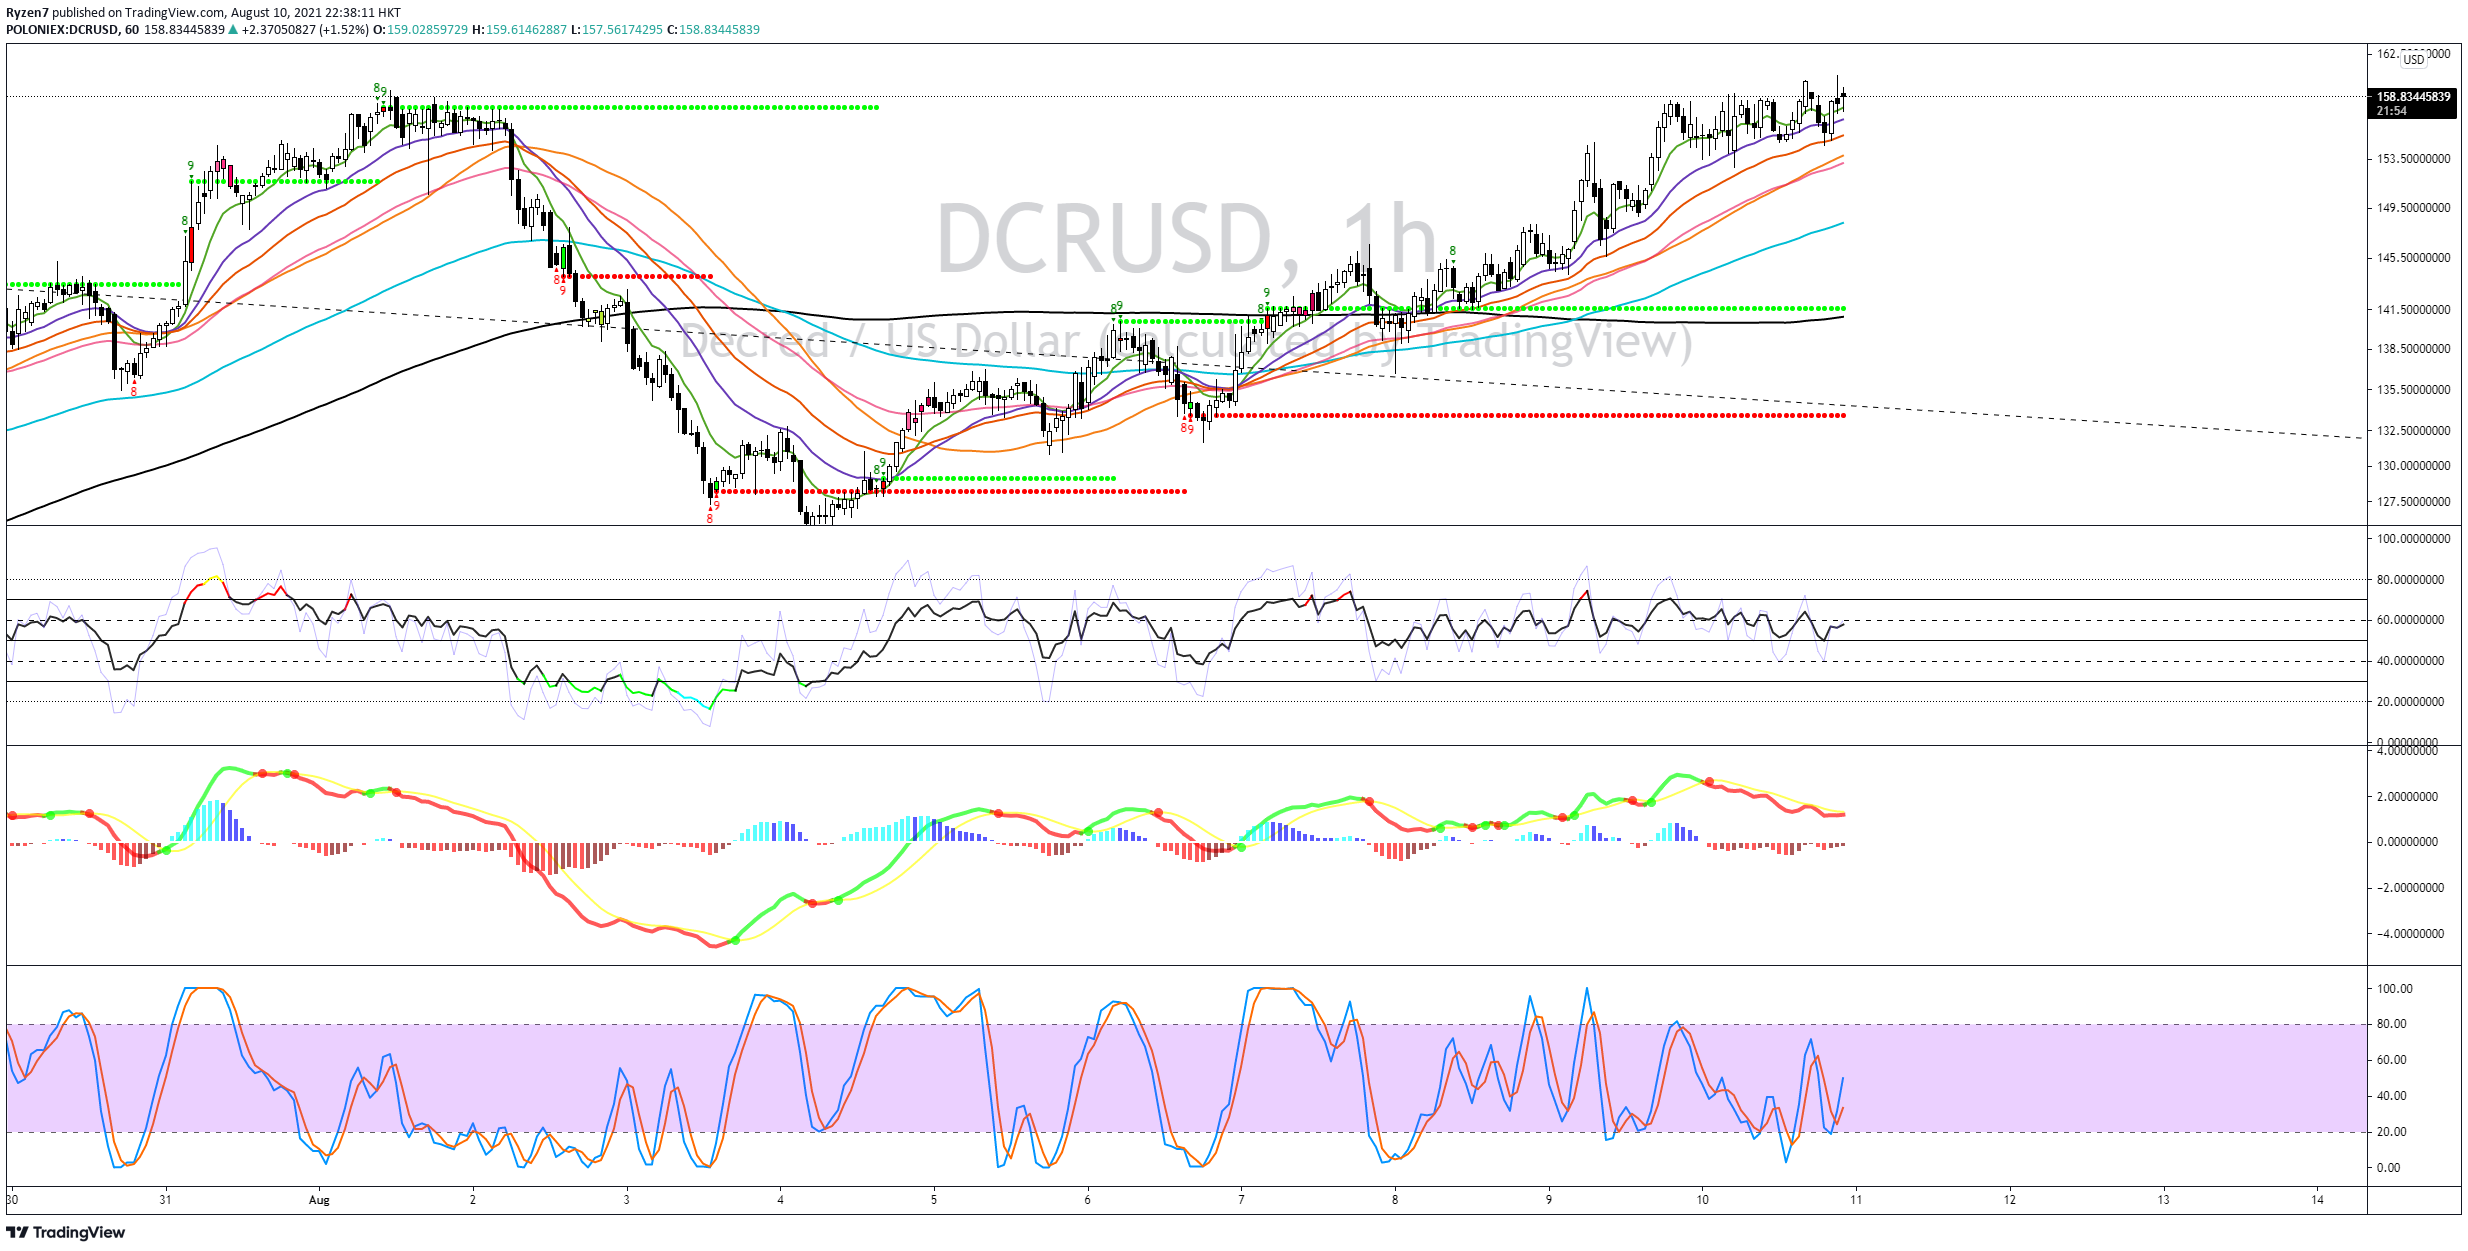Click price axis label 130.00000000
Image resolution: width=2468 pixels, height=1251 pixels.
(2414, 466)
